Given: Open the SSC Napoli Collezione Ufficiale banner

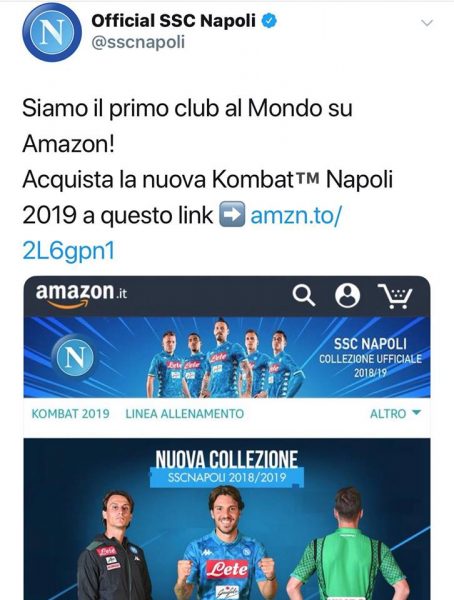Looking at the screenshot, I should tap(227, 357).
